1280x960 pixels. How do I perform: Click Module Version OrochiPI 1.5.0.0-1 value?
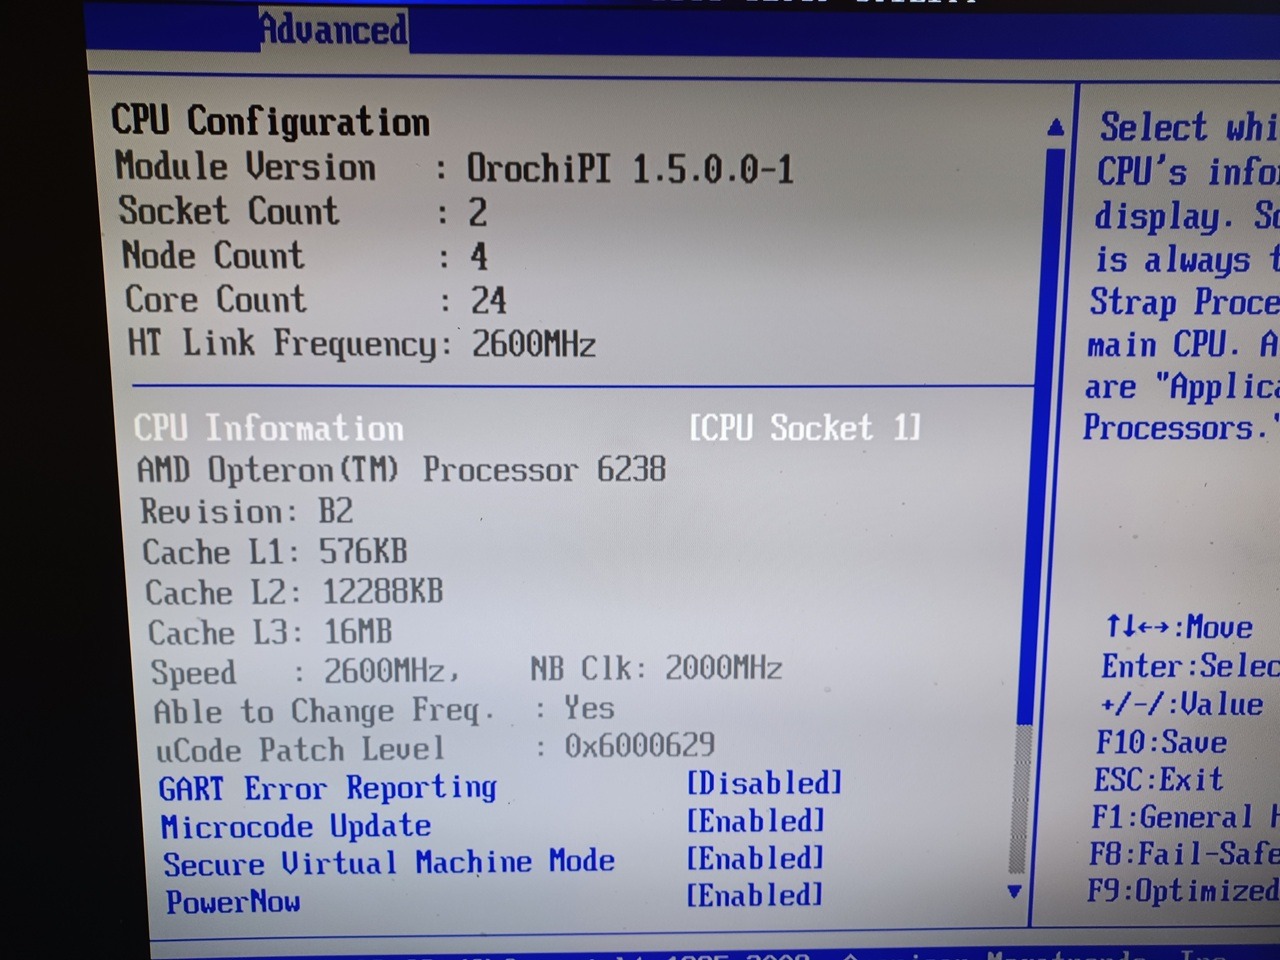pos(630,169)
